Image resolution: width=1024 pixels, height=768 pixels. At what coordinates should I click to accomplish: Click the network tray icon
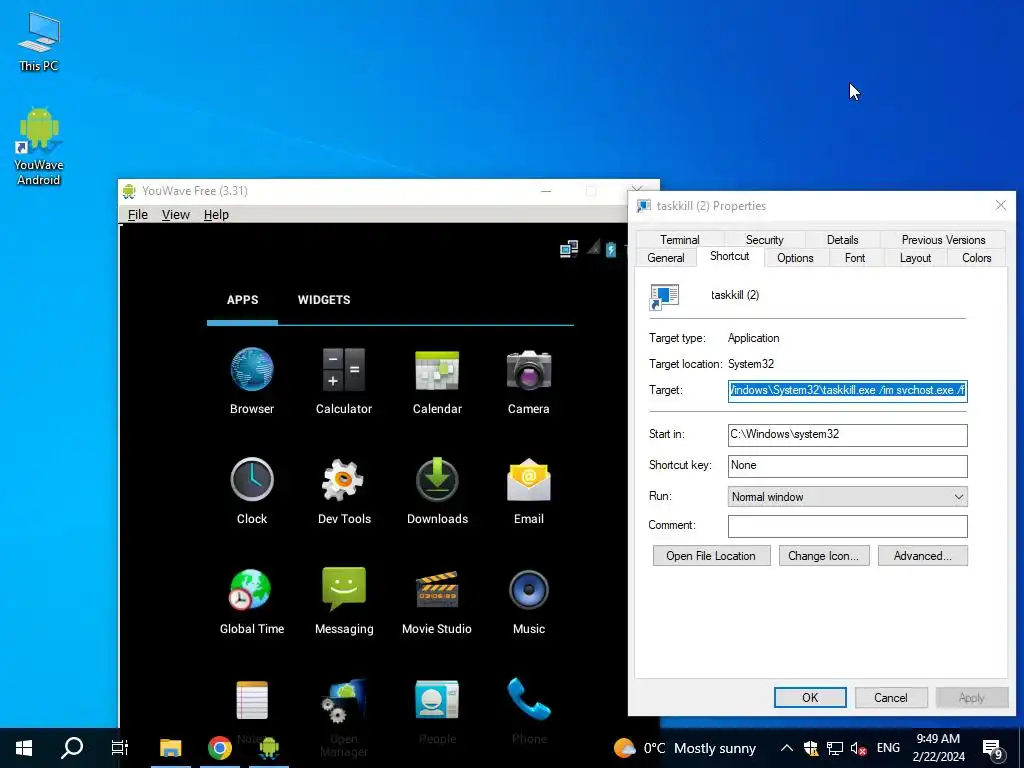(835, 748)
